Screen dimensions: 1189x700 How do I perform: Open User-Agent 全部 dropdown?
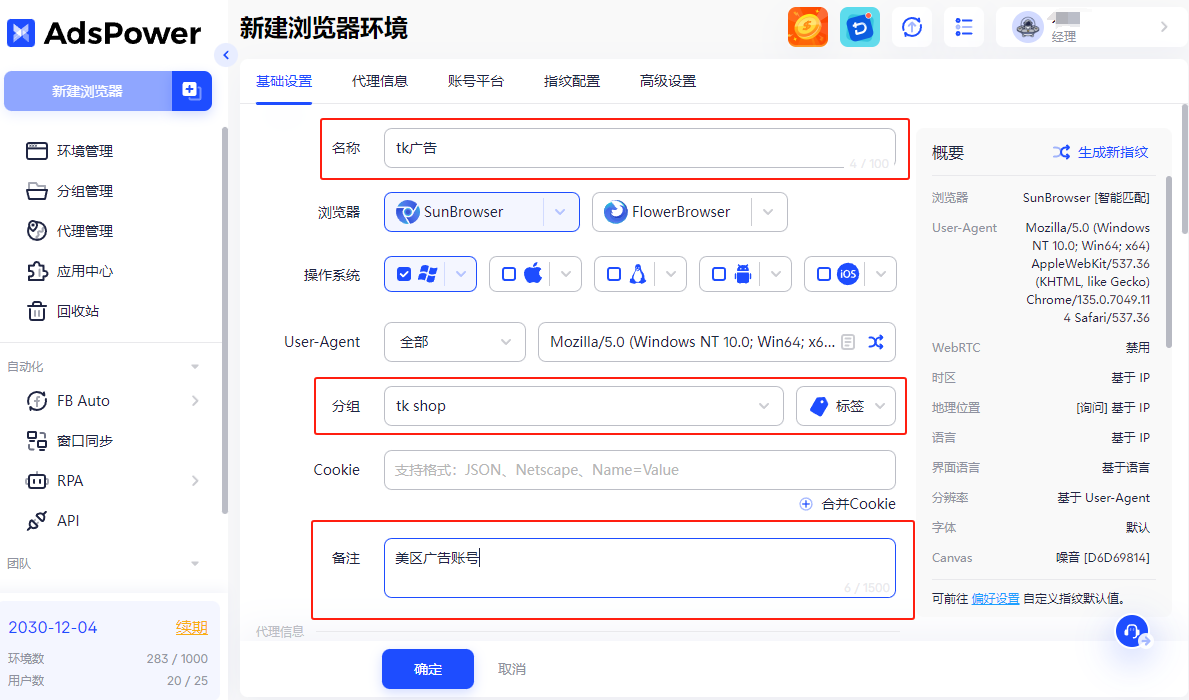pos(455,342)
